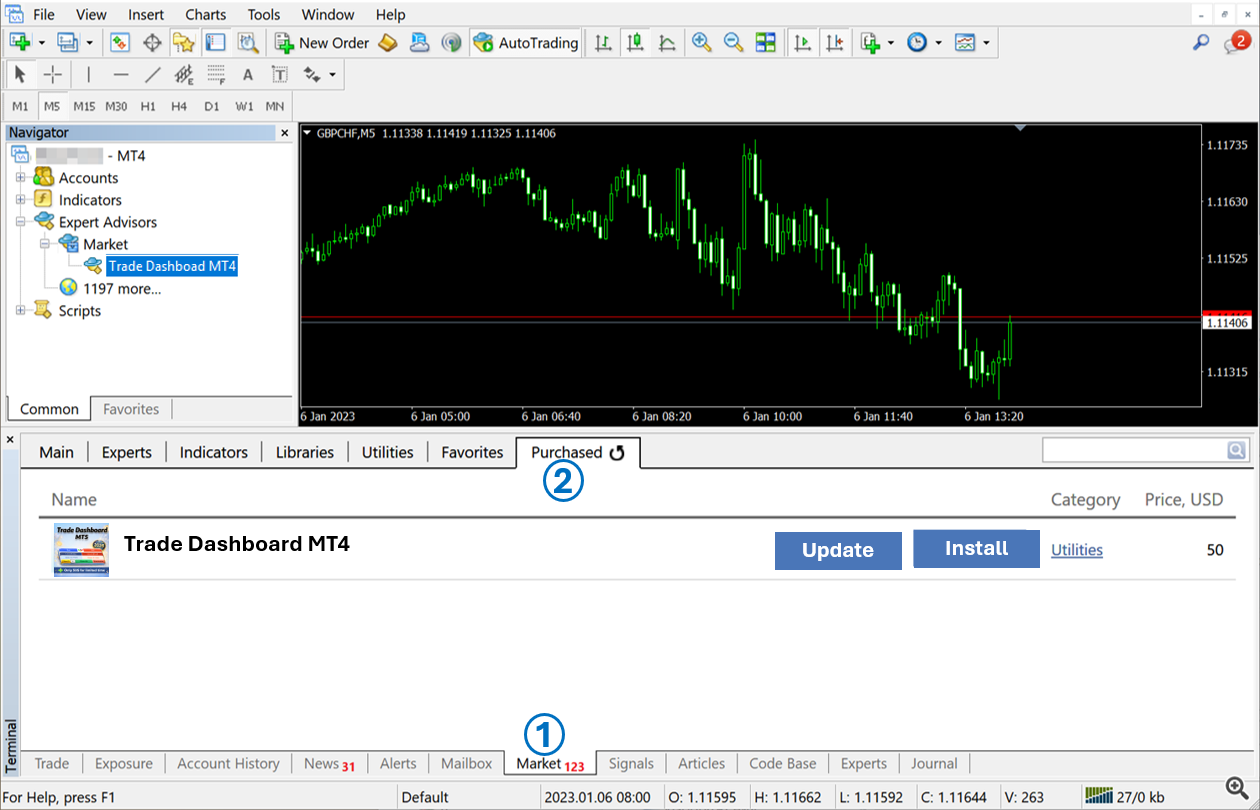Open the Charts menu
The width and height of the screenshot is (1260, 810).
pos(205,14)
